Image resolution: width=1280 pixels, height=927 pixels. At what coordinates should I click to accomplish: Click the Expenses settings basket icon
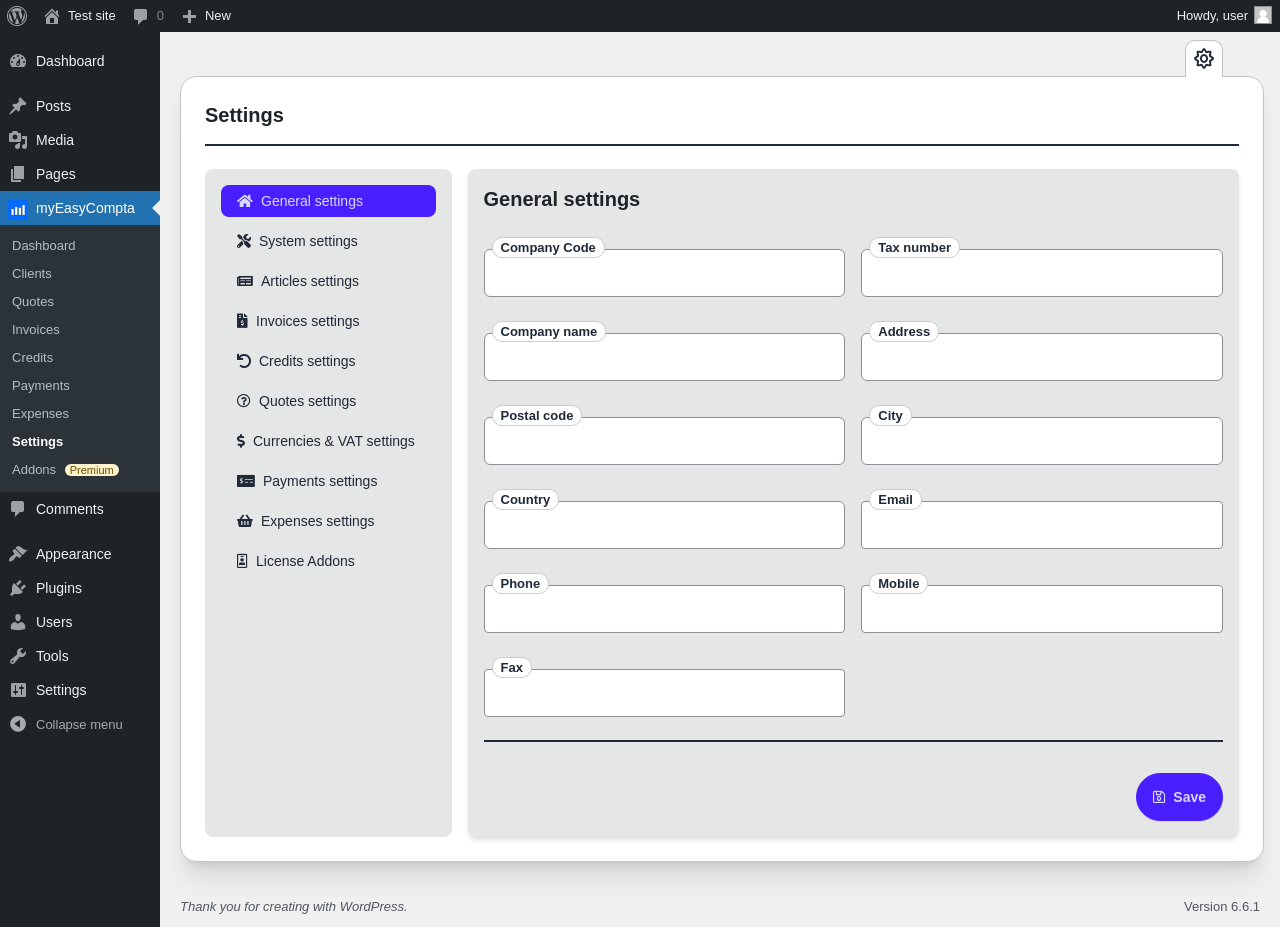pyautogui.click(x=245, y=521)
